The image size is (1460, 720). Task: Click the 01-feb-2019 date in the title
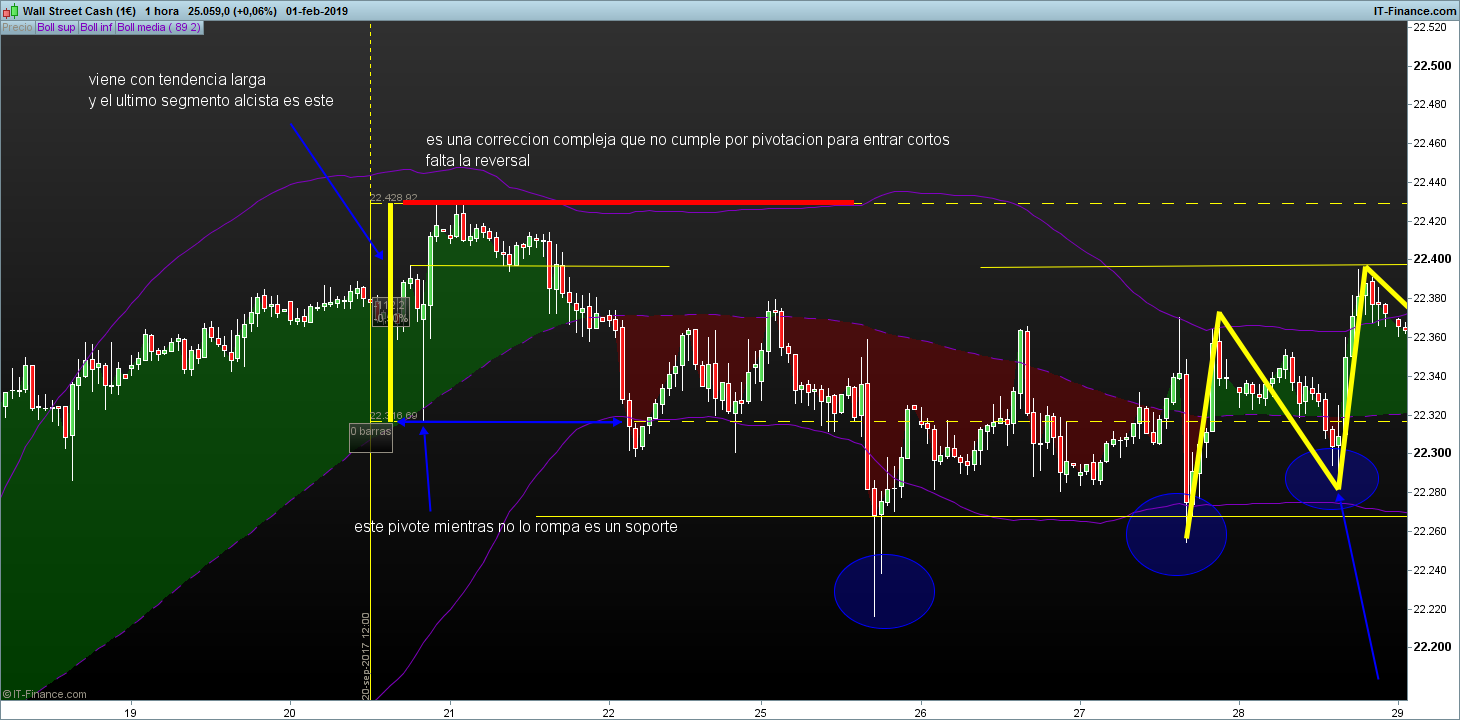(319, 10)
